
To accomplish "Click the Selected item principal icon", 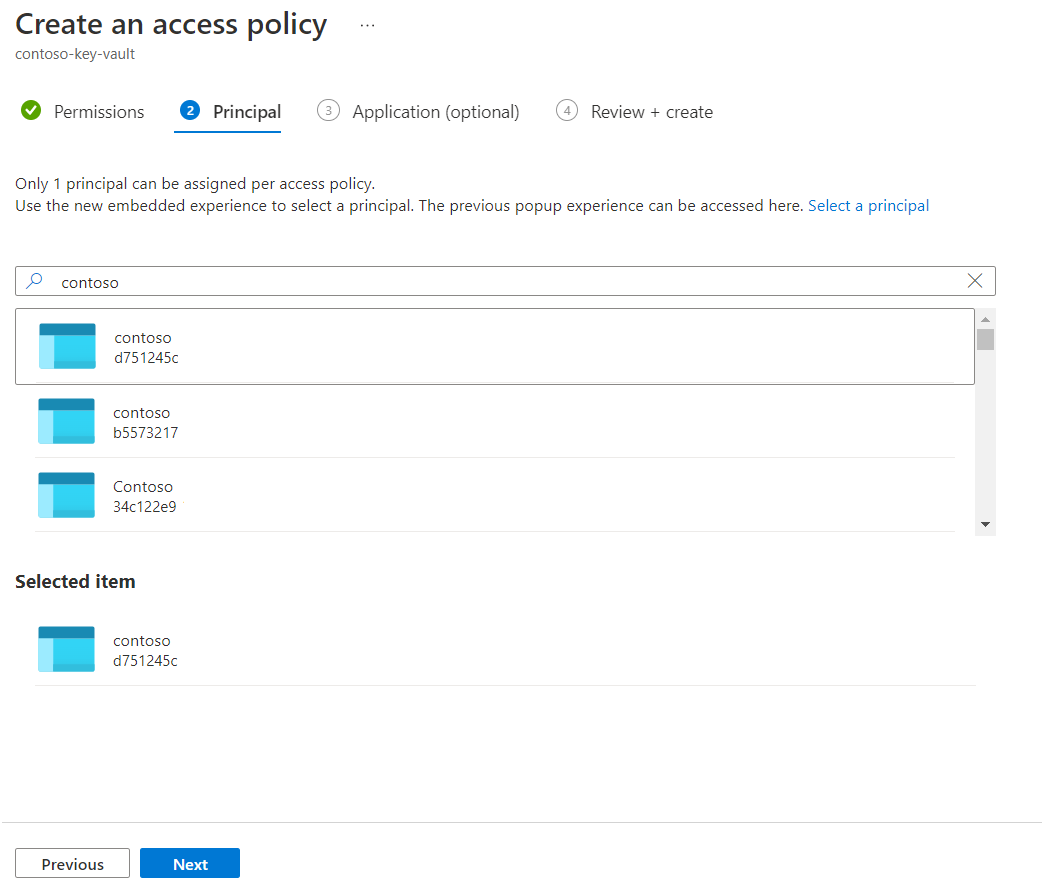I will [x=67, y=649].
